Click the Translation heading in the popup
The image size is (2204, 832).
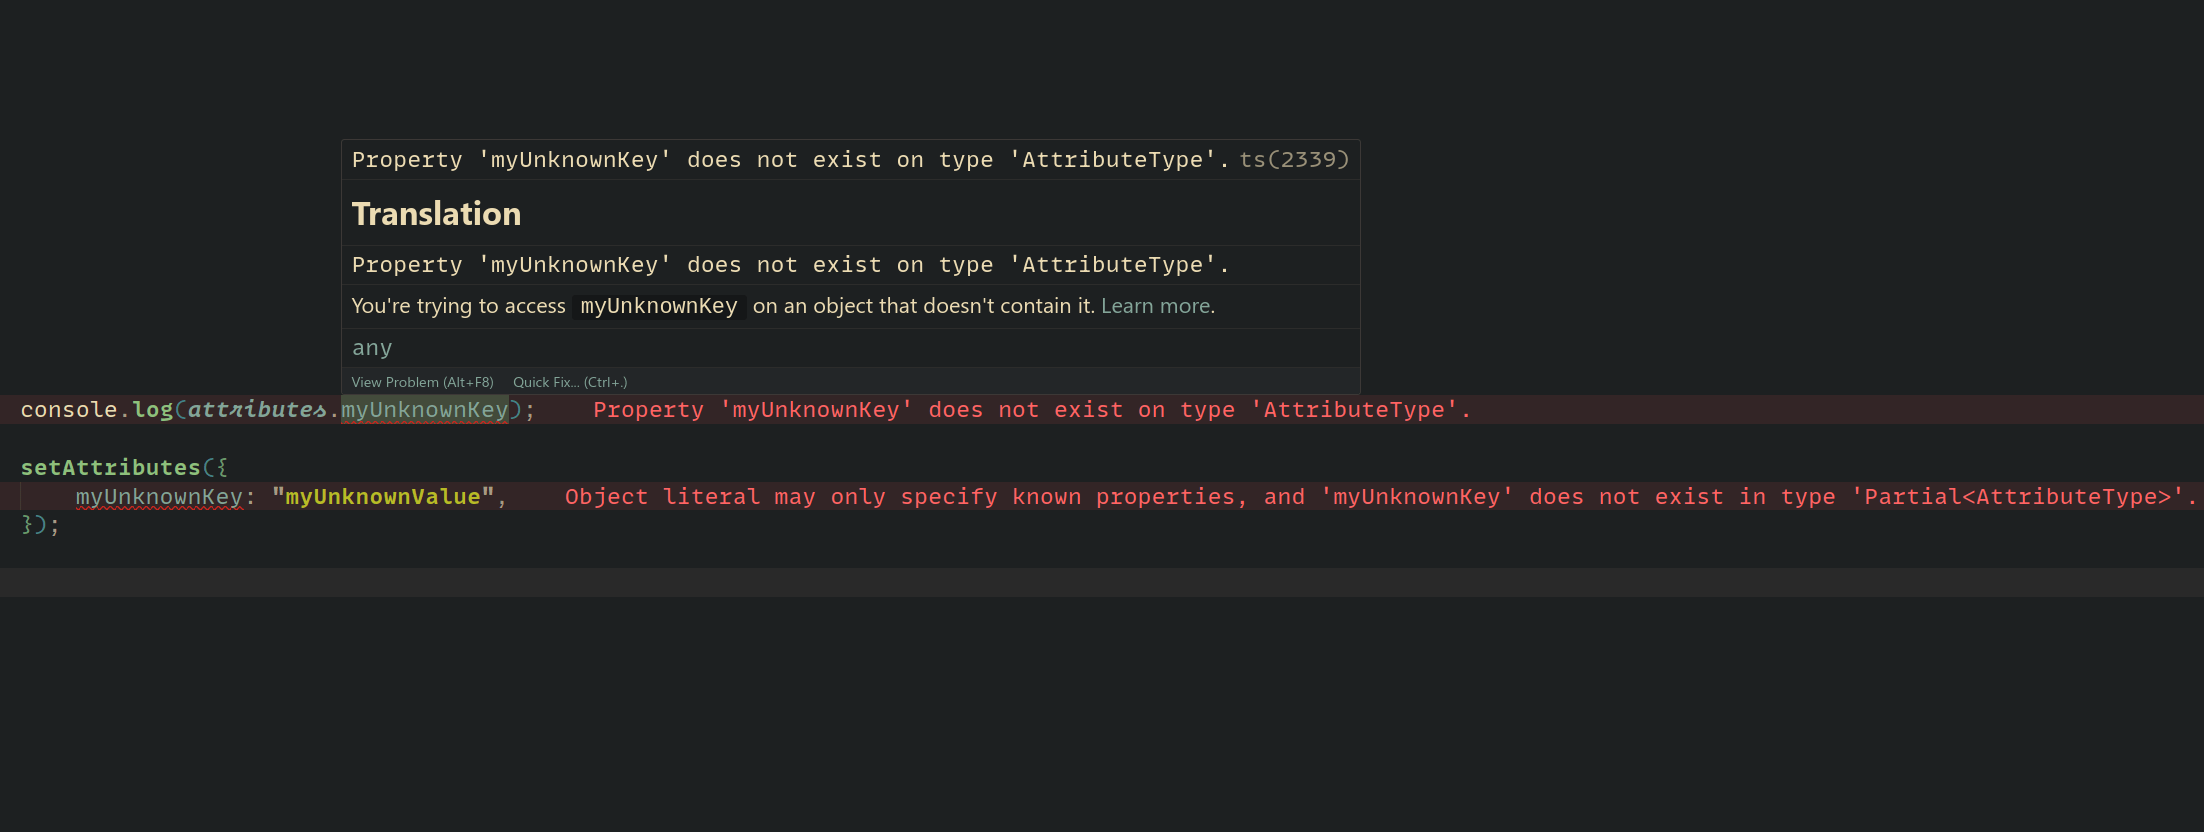coord(436,214)
